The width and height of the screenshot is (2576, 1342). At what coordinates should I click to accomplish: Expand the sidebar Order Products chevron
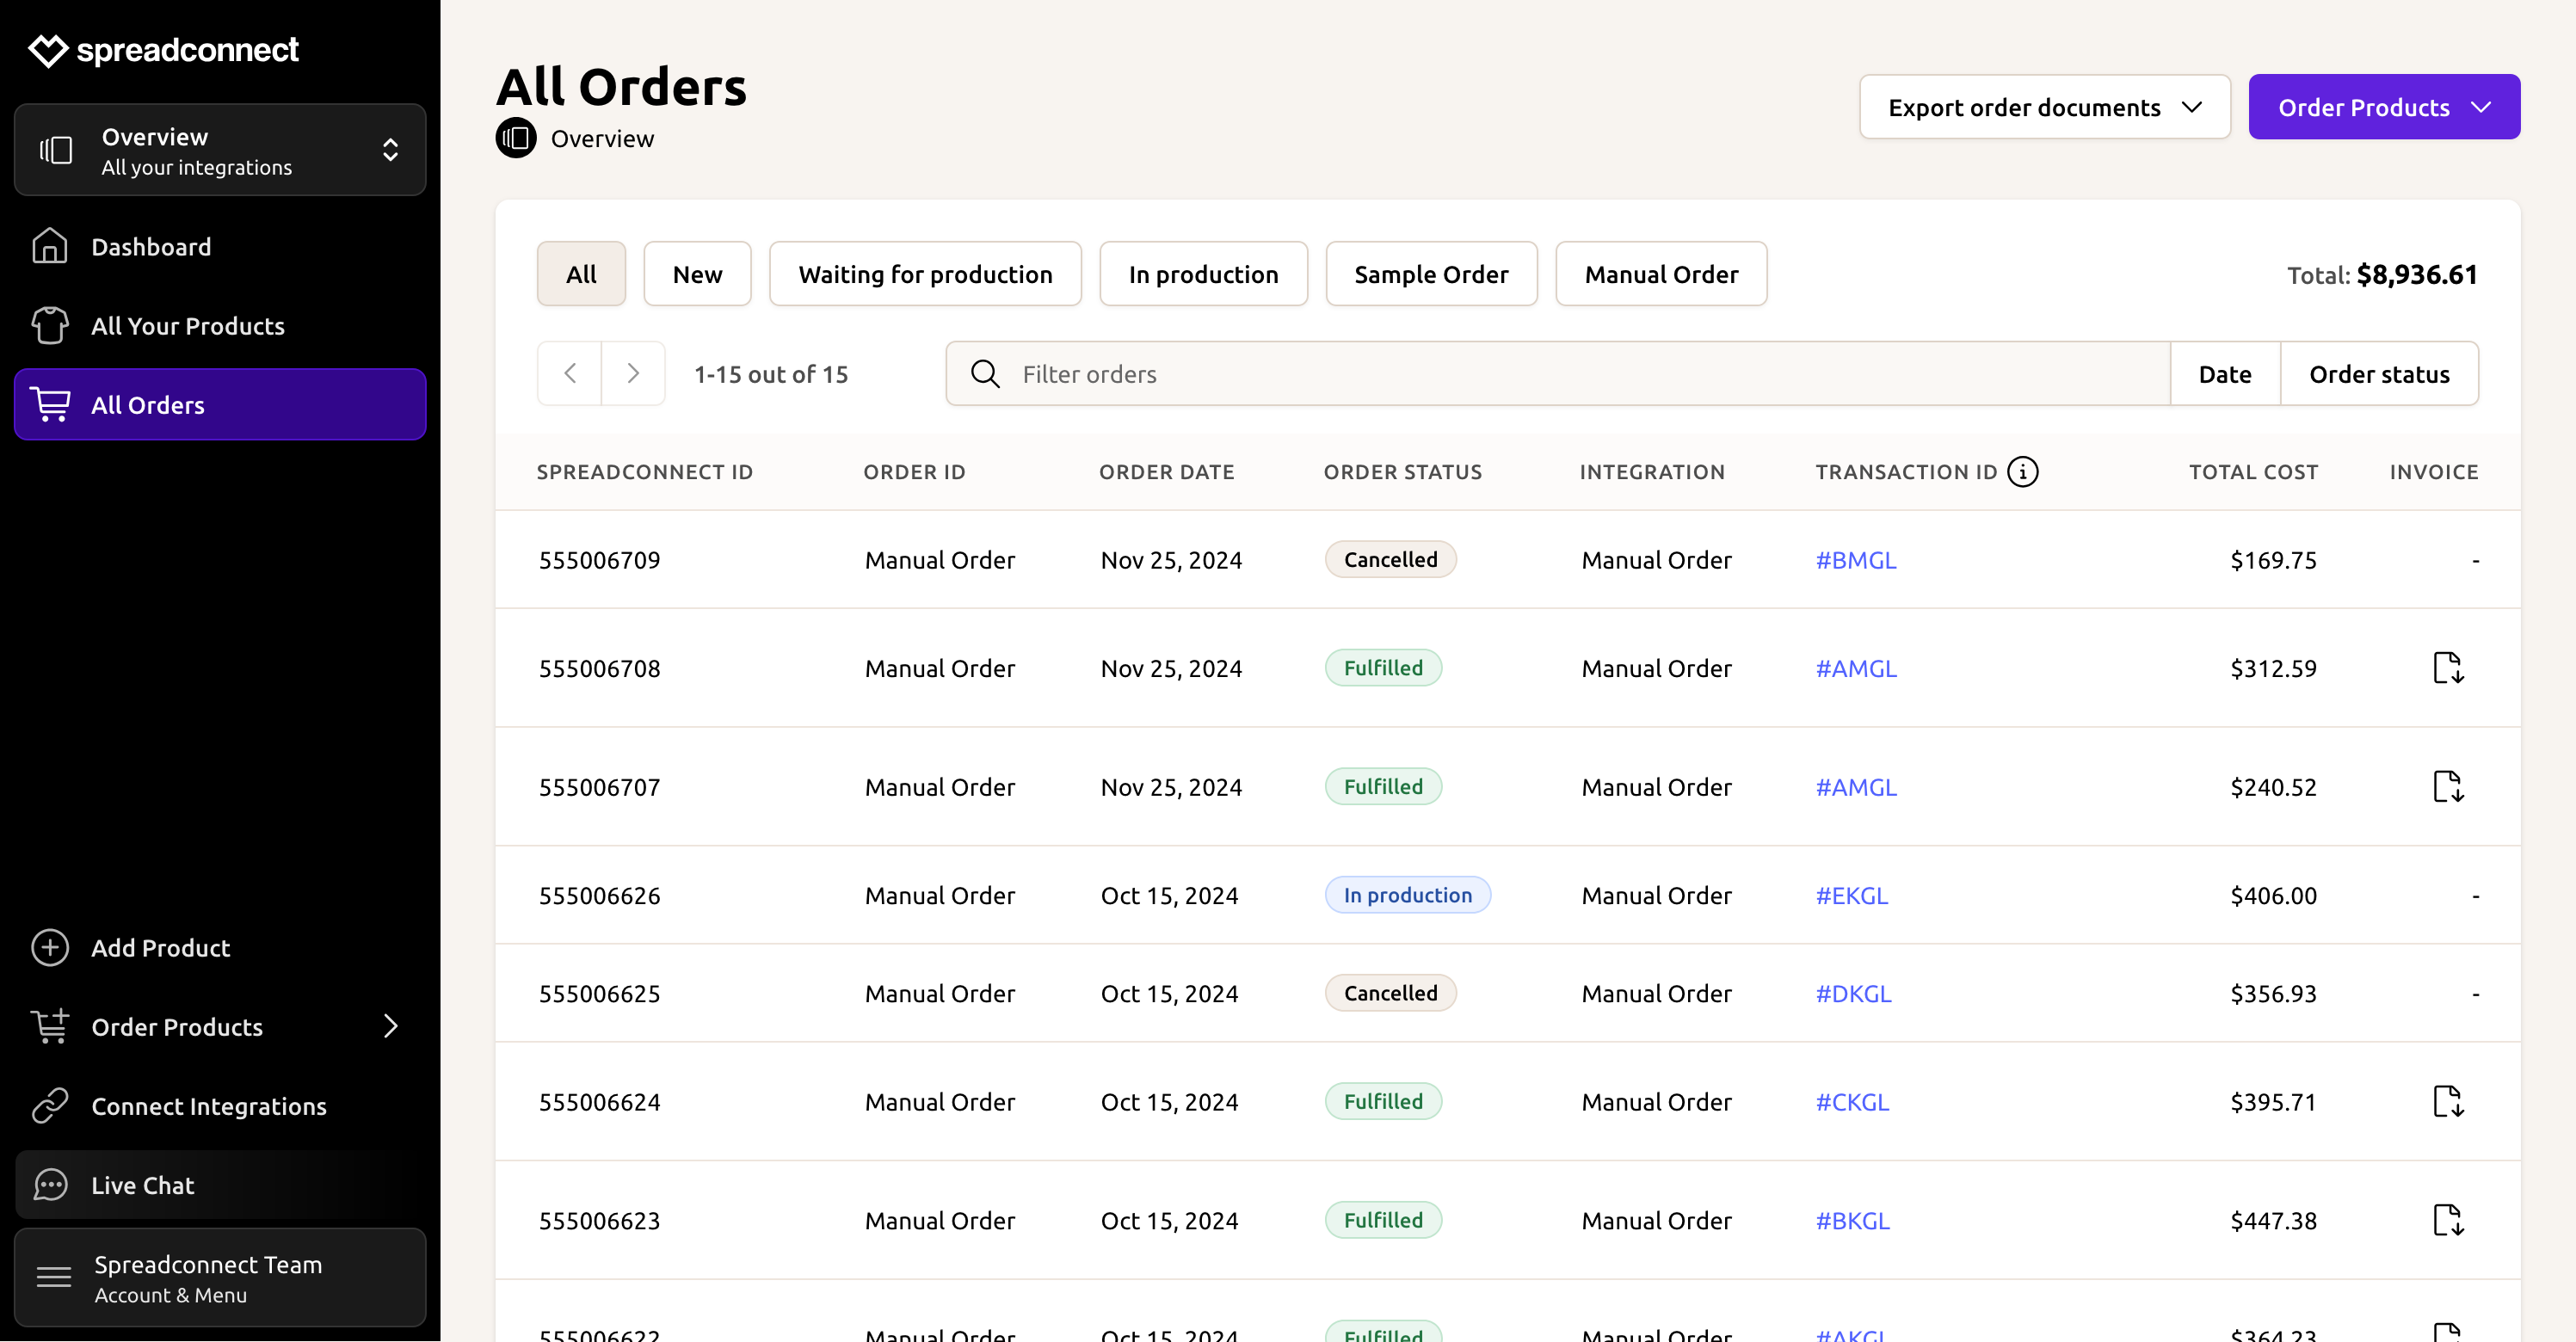pos(391,1026)
